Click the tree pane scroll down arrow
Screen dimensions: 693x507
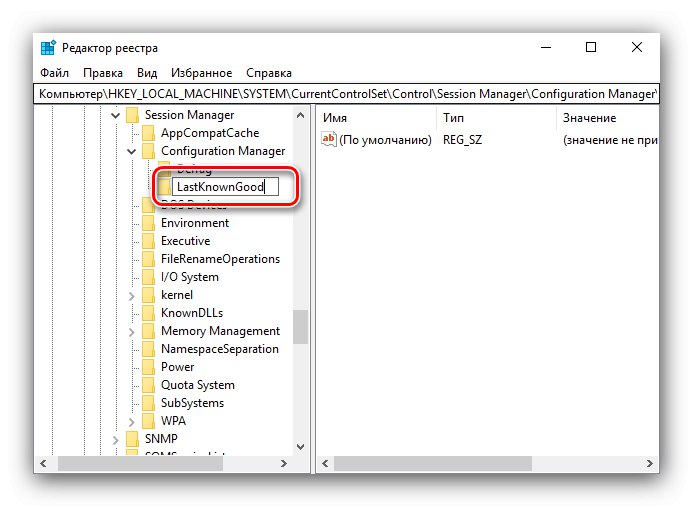pos(301,447)
